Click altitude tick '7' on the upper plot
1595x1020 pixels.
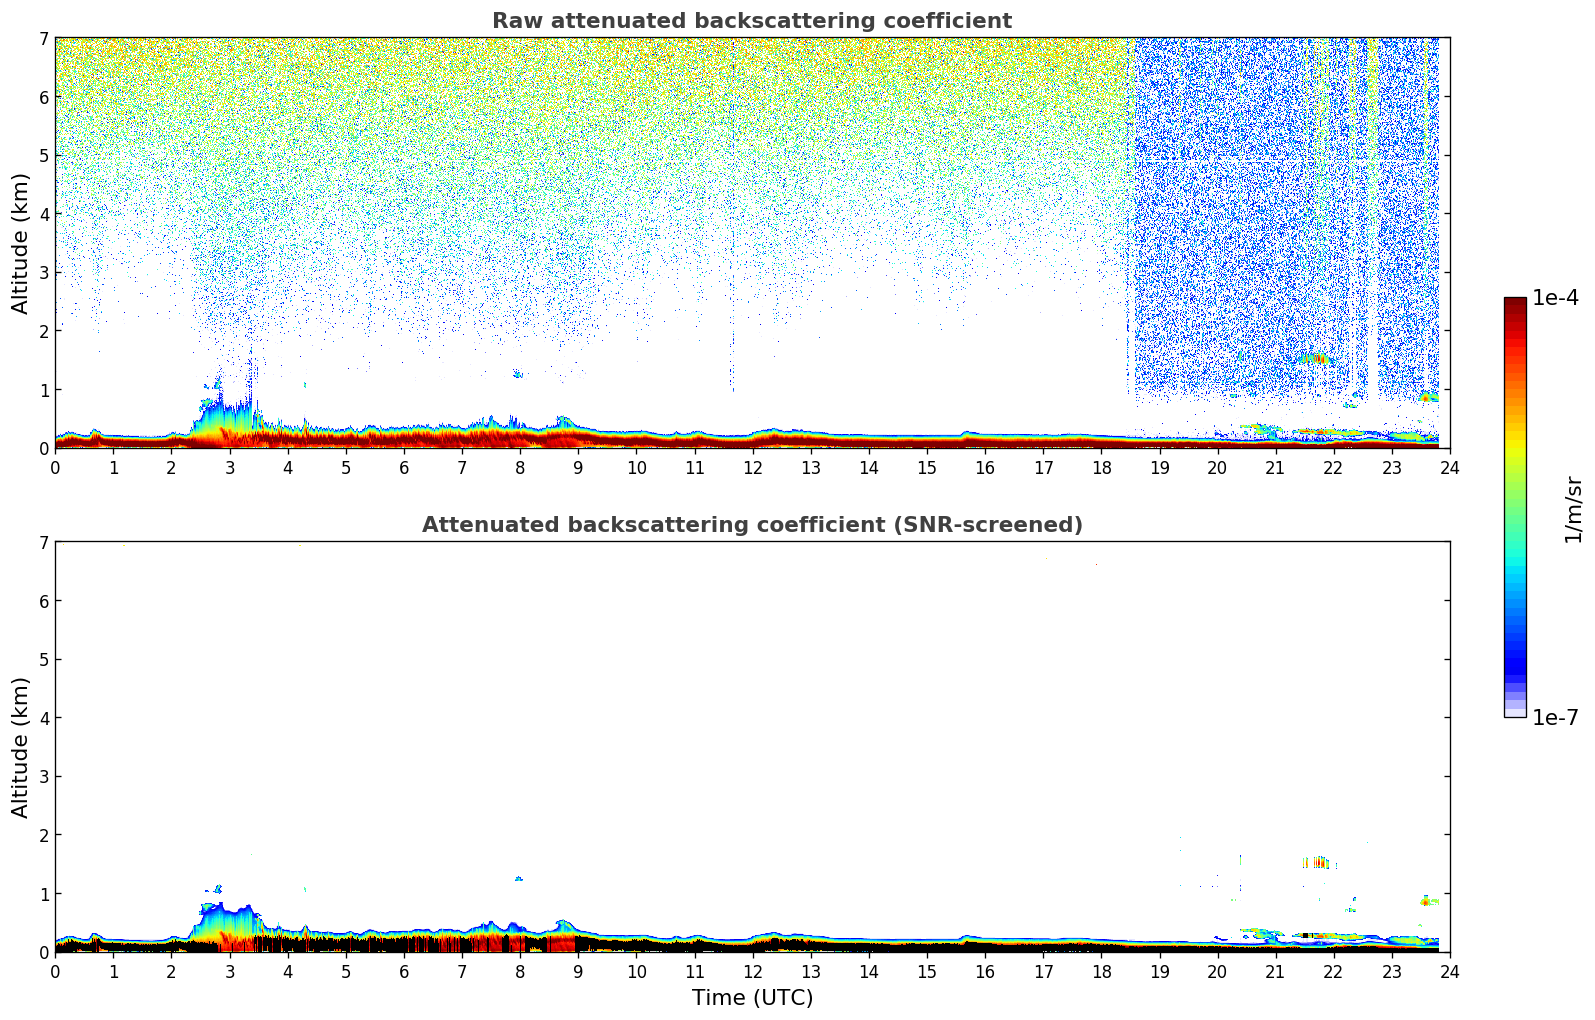tap(43, 38)
